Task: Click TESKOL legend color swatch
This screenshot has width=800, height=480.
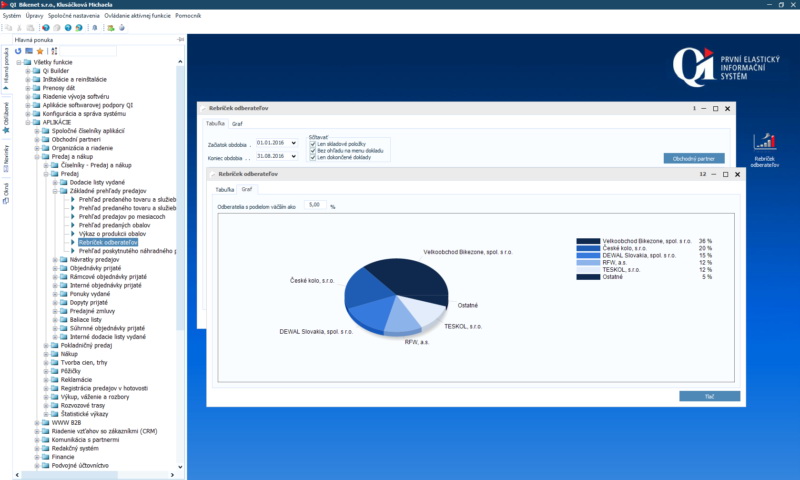Action: (588, 269)
